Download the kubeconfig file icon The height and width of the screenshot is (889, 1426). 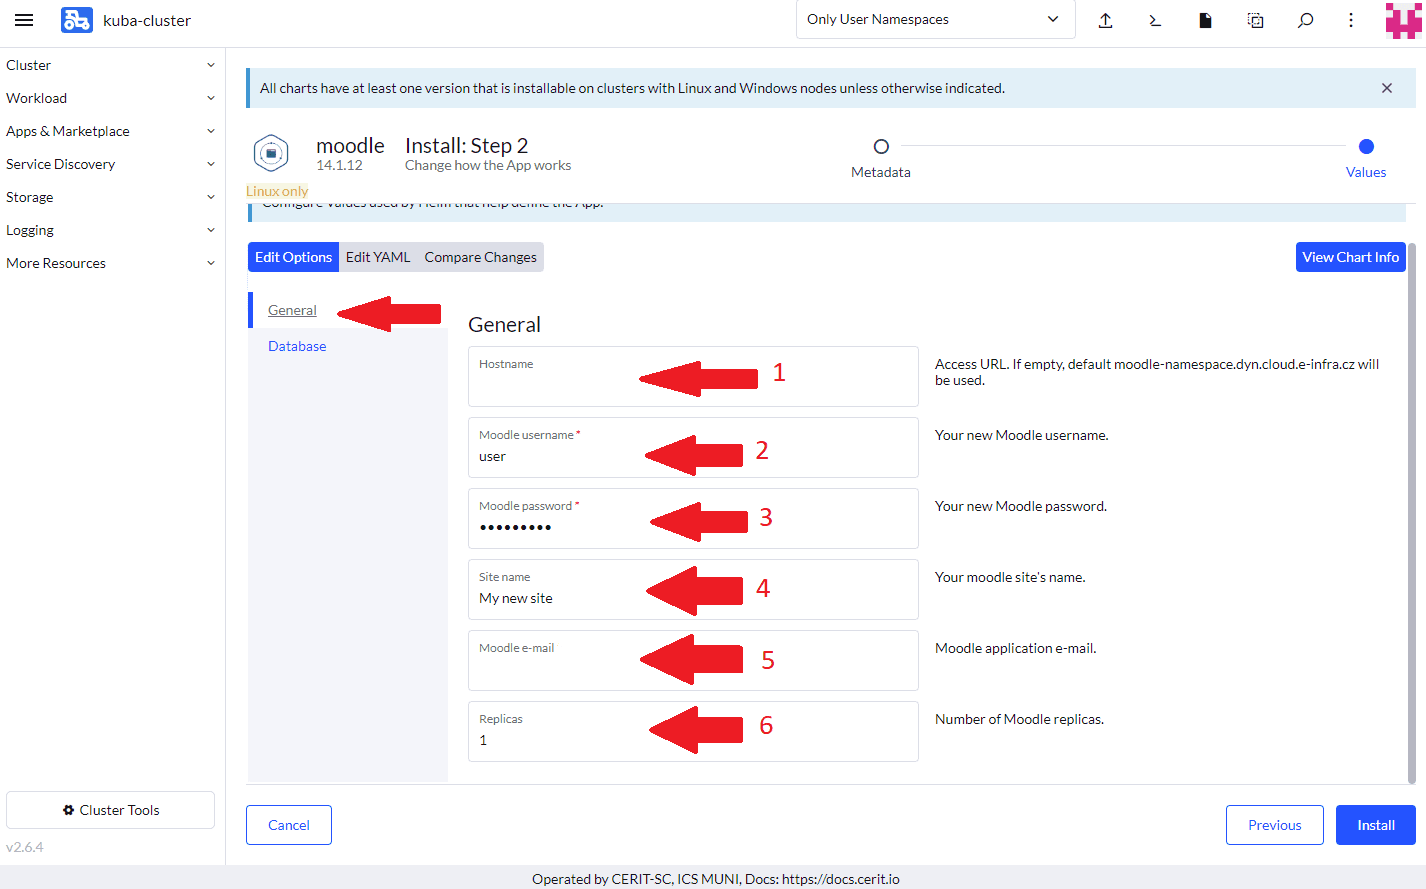pyautogui.click(x=1205, y=20)
